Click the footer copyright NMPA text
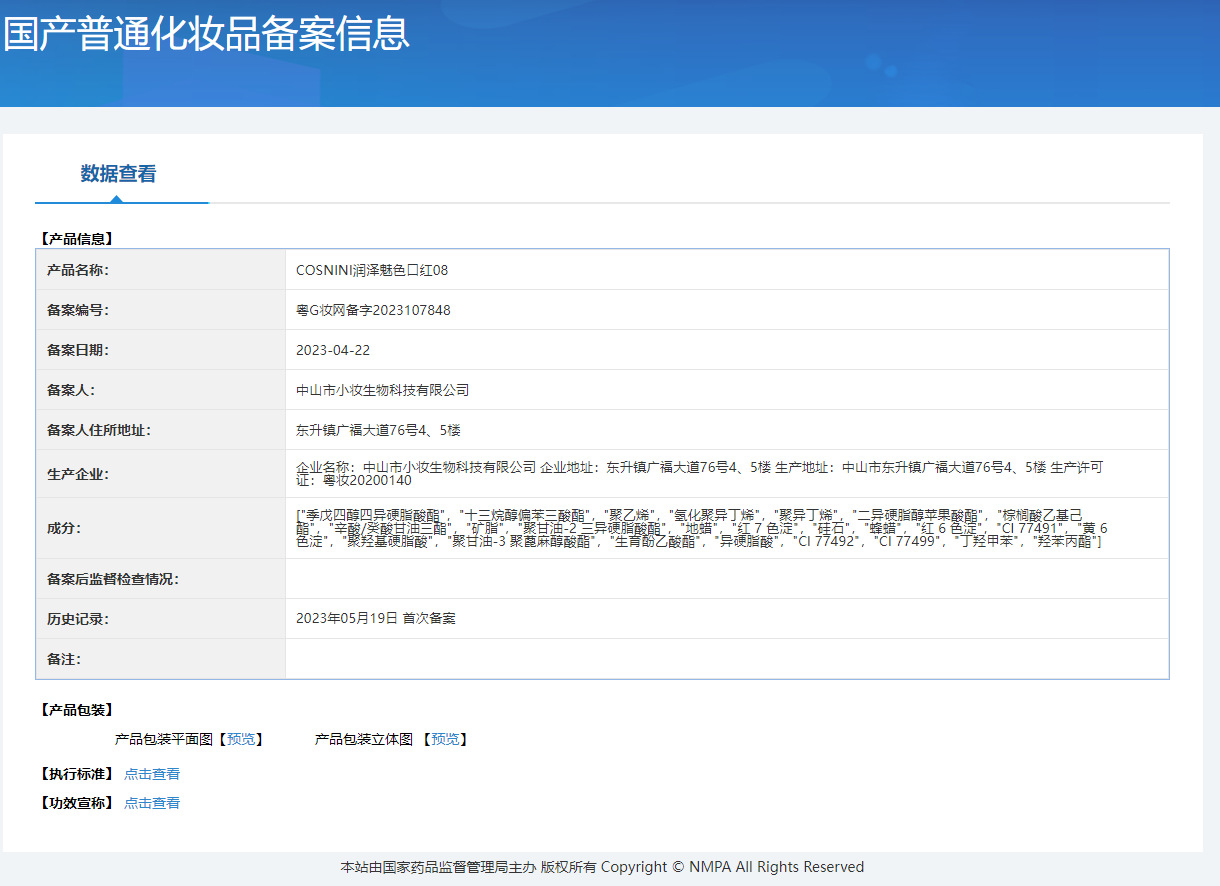1220x886 pixels. tap(602, 867)
